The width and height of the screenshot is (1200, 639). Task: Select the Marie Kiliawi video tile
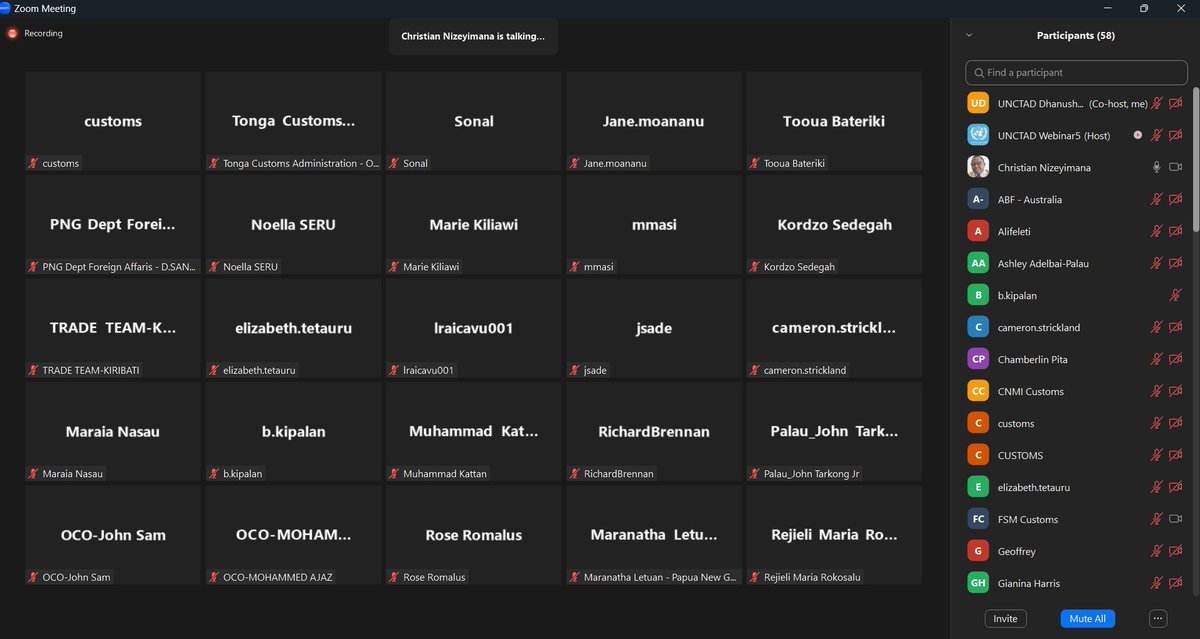point(474,224)
